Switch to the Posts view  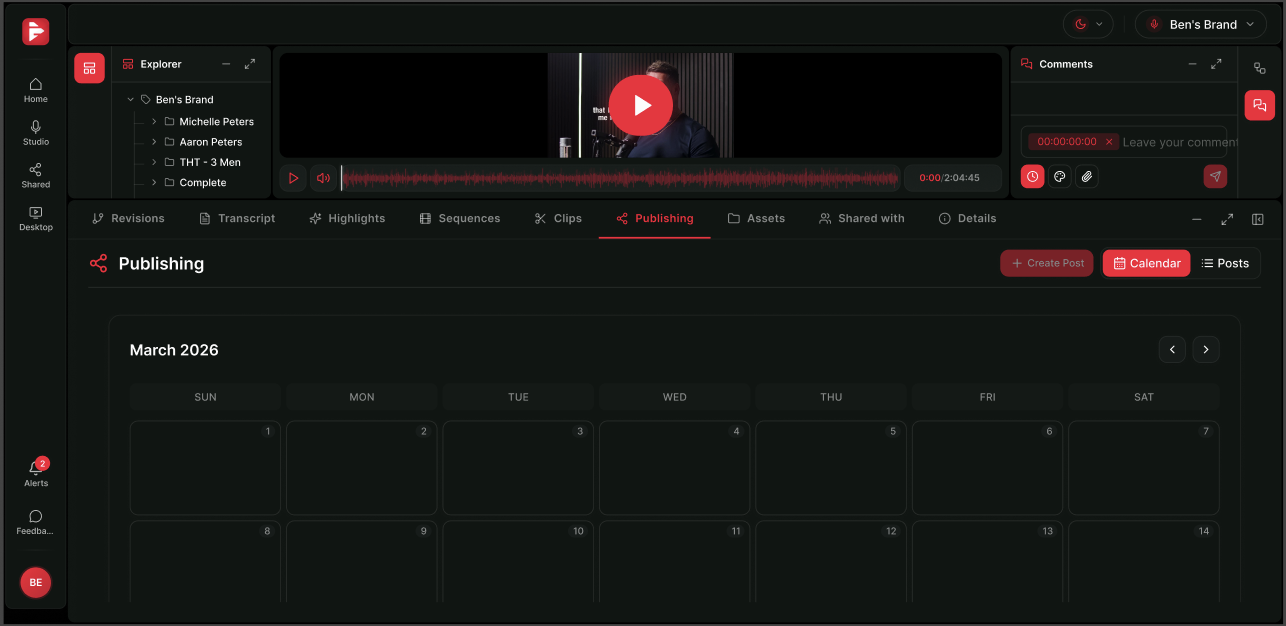[1226, 263]
